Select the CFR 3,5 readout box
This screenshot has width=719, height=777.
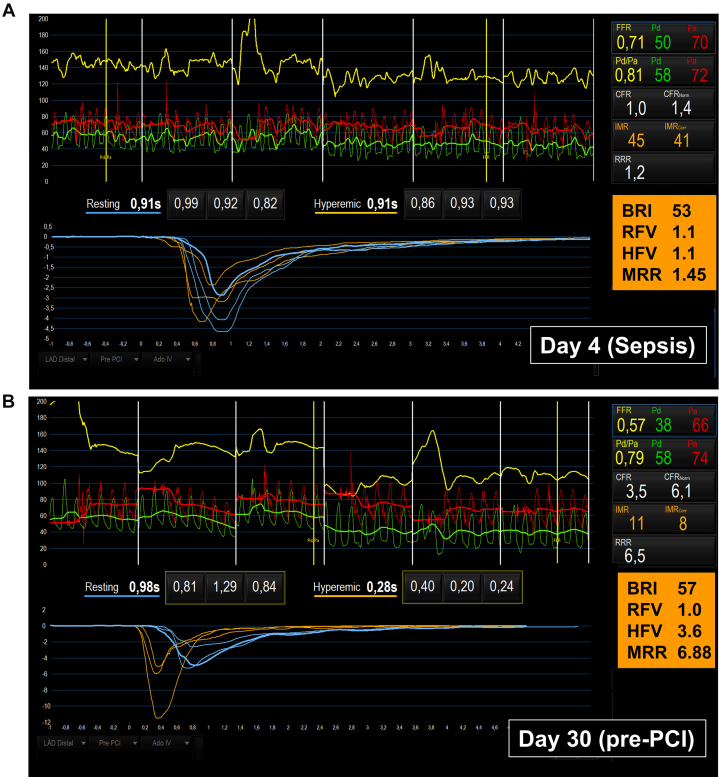tap(664, 487)
